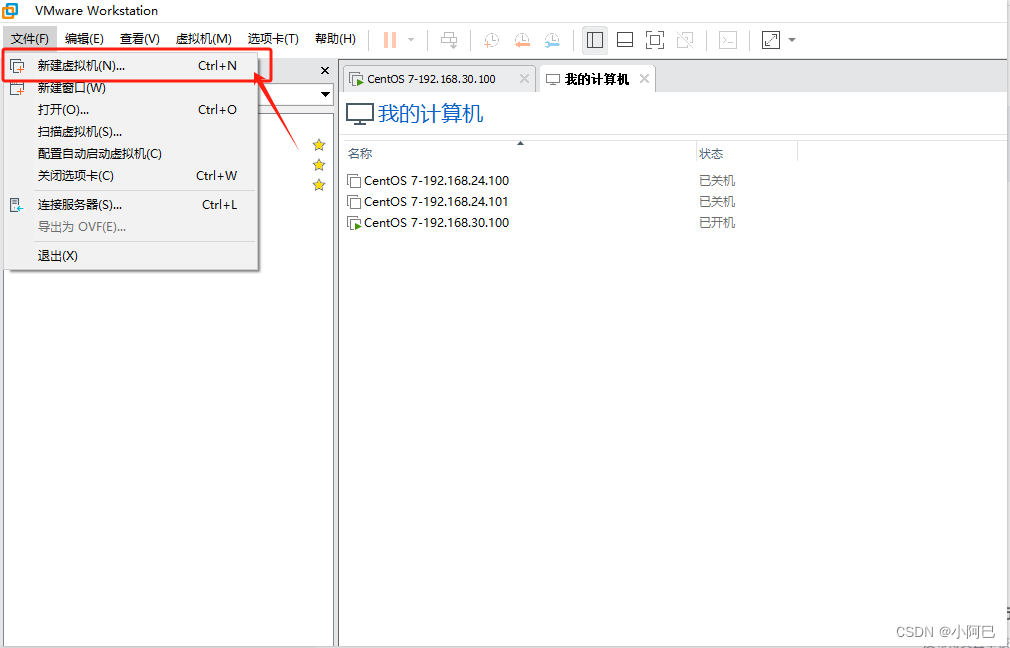Screen dimensions: 1010x648
Task: Click the console view icon
Action: pos(728,40)
